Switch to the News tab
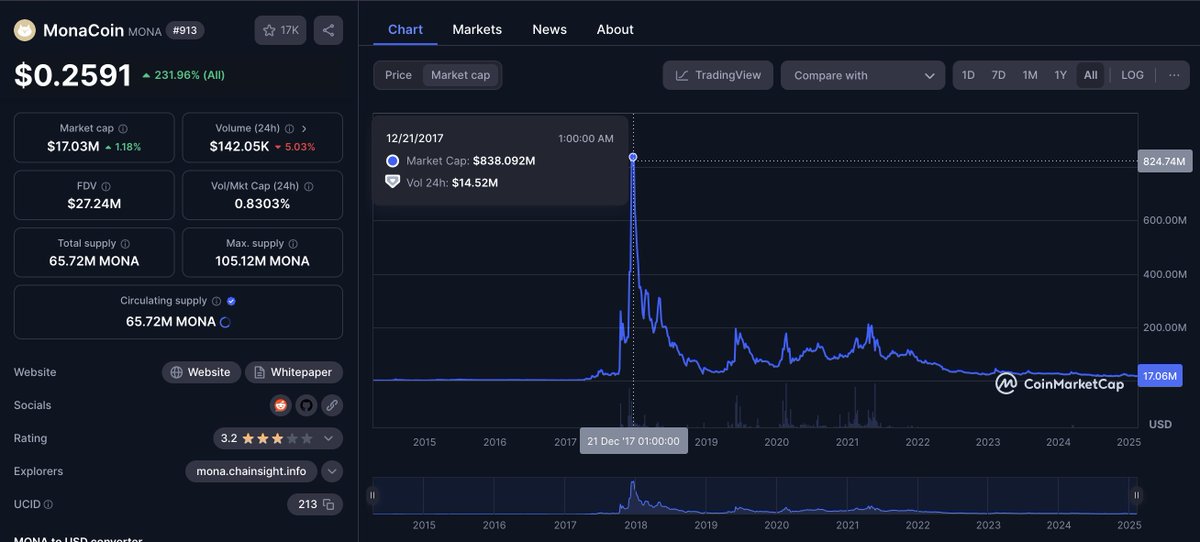1200x542 pixels. [549, 30]
